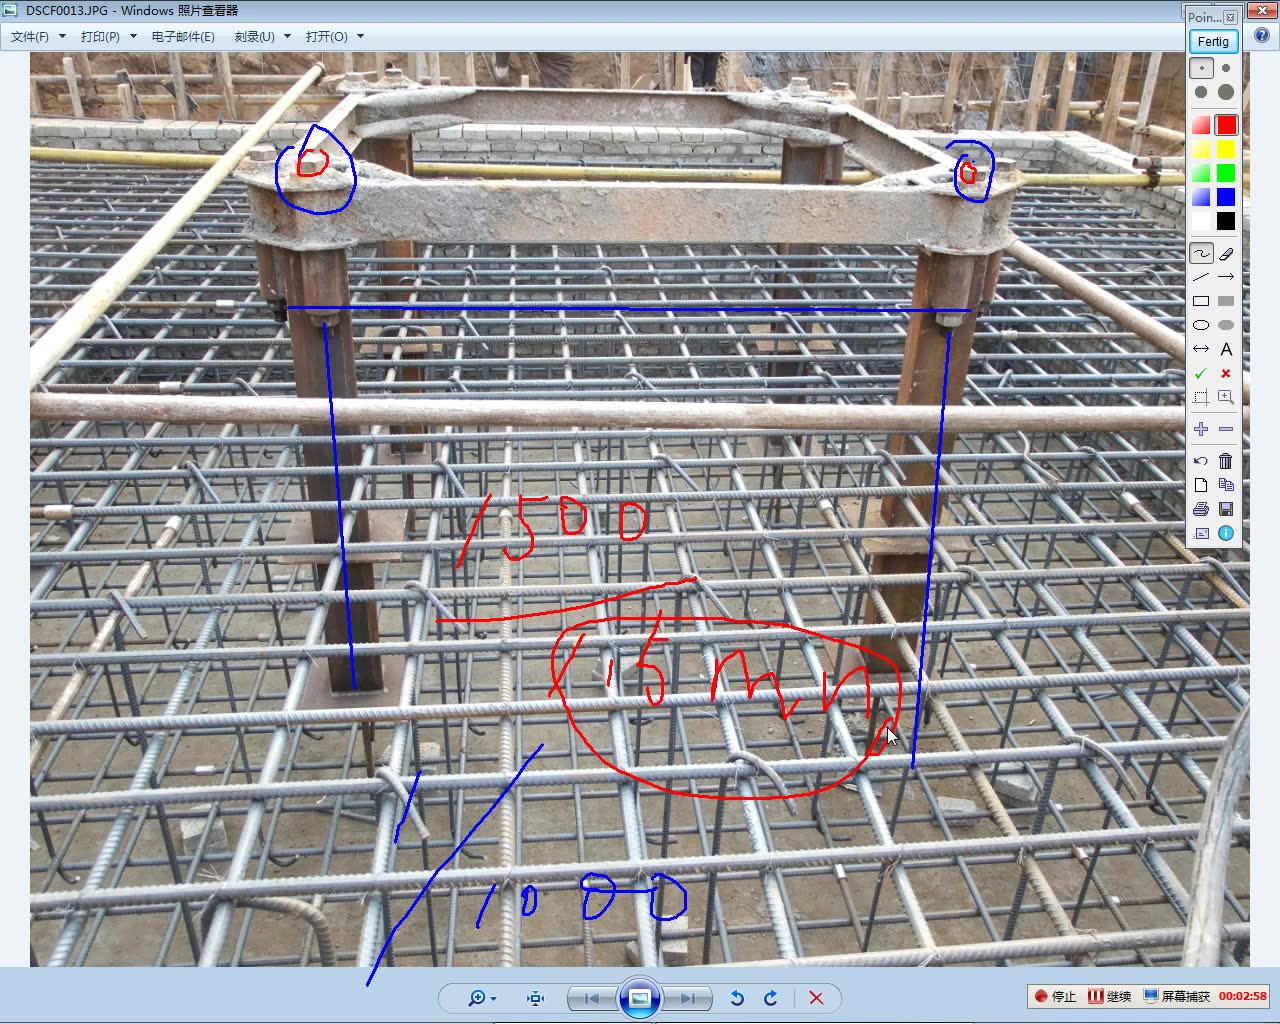Delete the photo with the red X
This screenshot has height=1024, width=1280.
pos(816,998)
